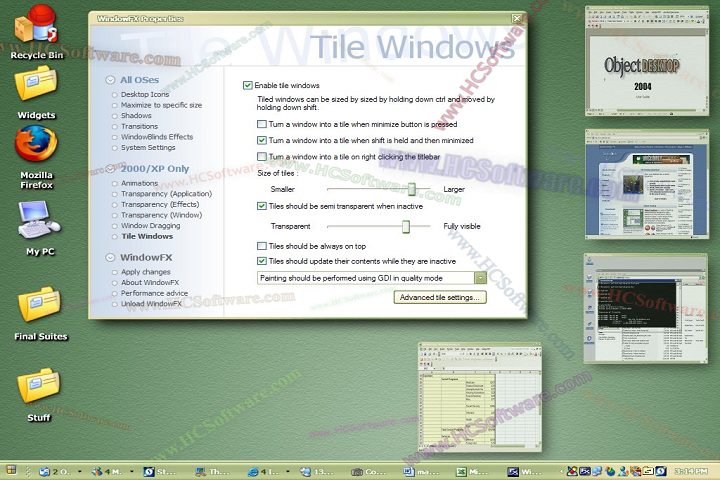This screenshot has width=720, height=480.
Task: Open the Window Dragging page
Action: point(150,225)
